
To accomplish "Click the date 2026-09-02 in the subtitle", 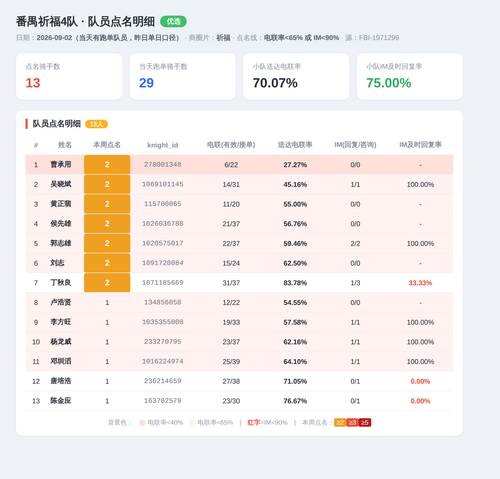I will [x=54, y=38].
